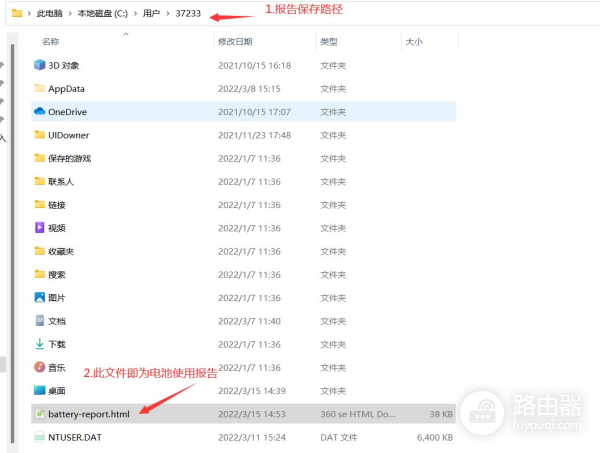Sort by the 大小 column header
Viewport: 600px width, 453px height.
414,42
